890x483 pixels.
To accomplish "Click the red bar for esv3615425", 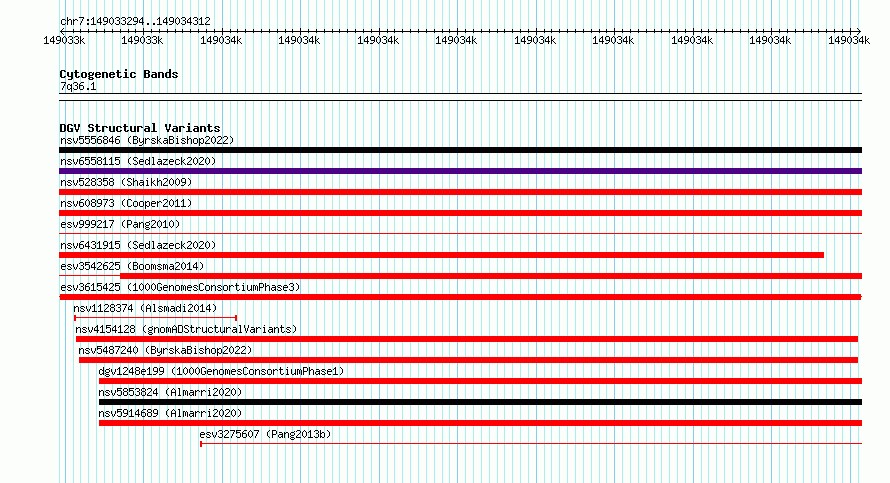I will [460, 297].
